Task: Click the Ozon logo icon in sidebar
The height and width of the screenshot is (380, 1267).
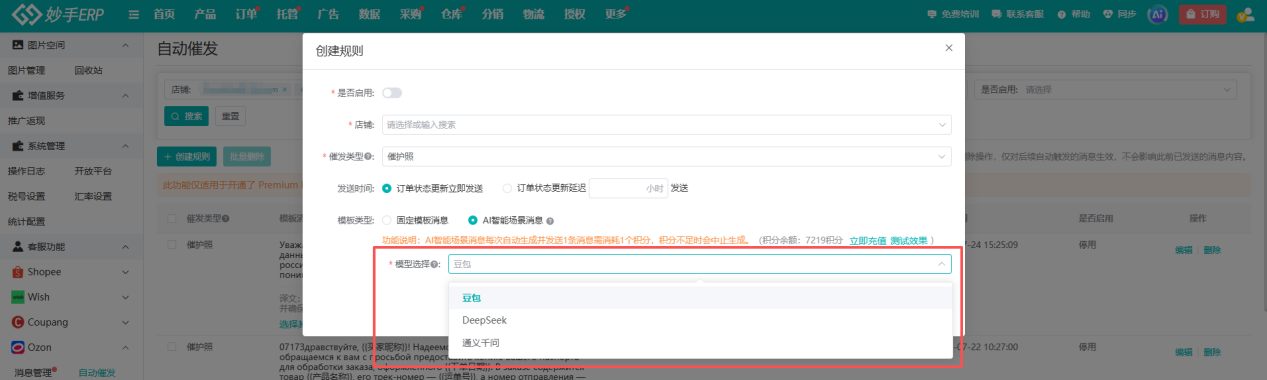Action: coord(18,347)
